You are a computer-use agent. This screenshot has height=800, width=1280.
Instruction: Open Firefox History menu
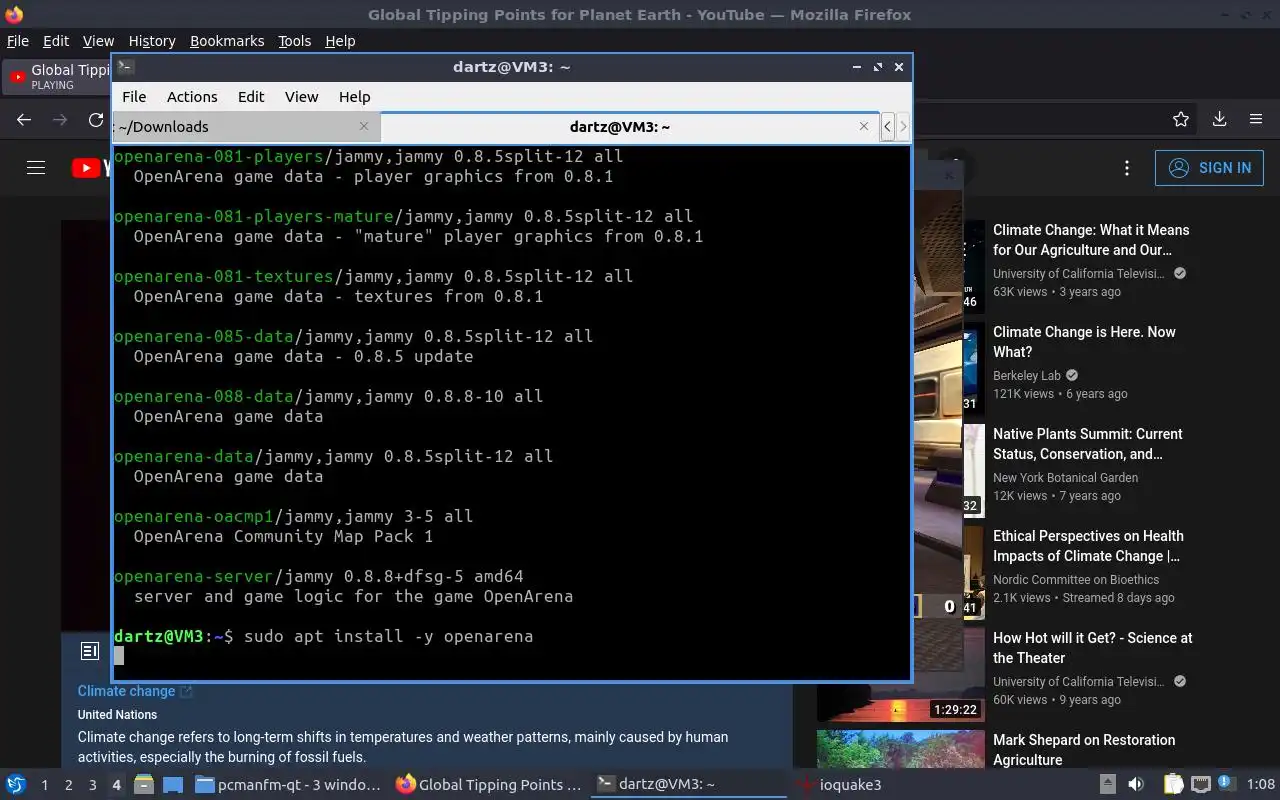[x=152, y=41]
